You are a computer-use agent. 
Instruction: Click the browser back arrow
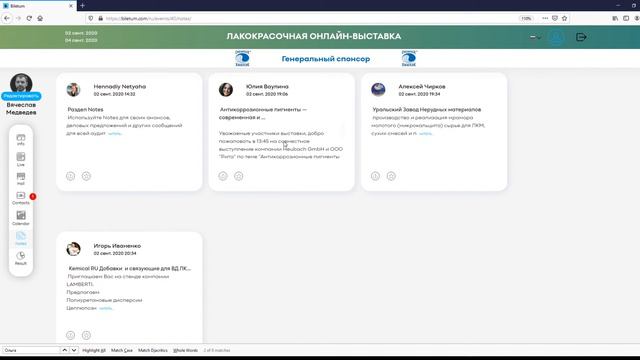[7, 18]
